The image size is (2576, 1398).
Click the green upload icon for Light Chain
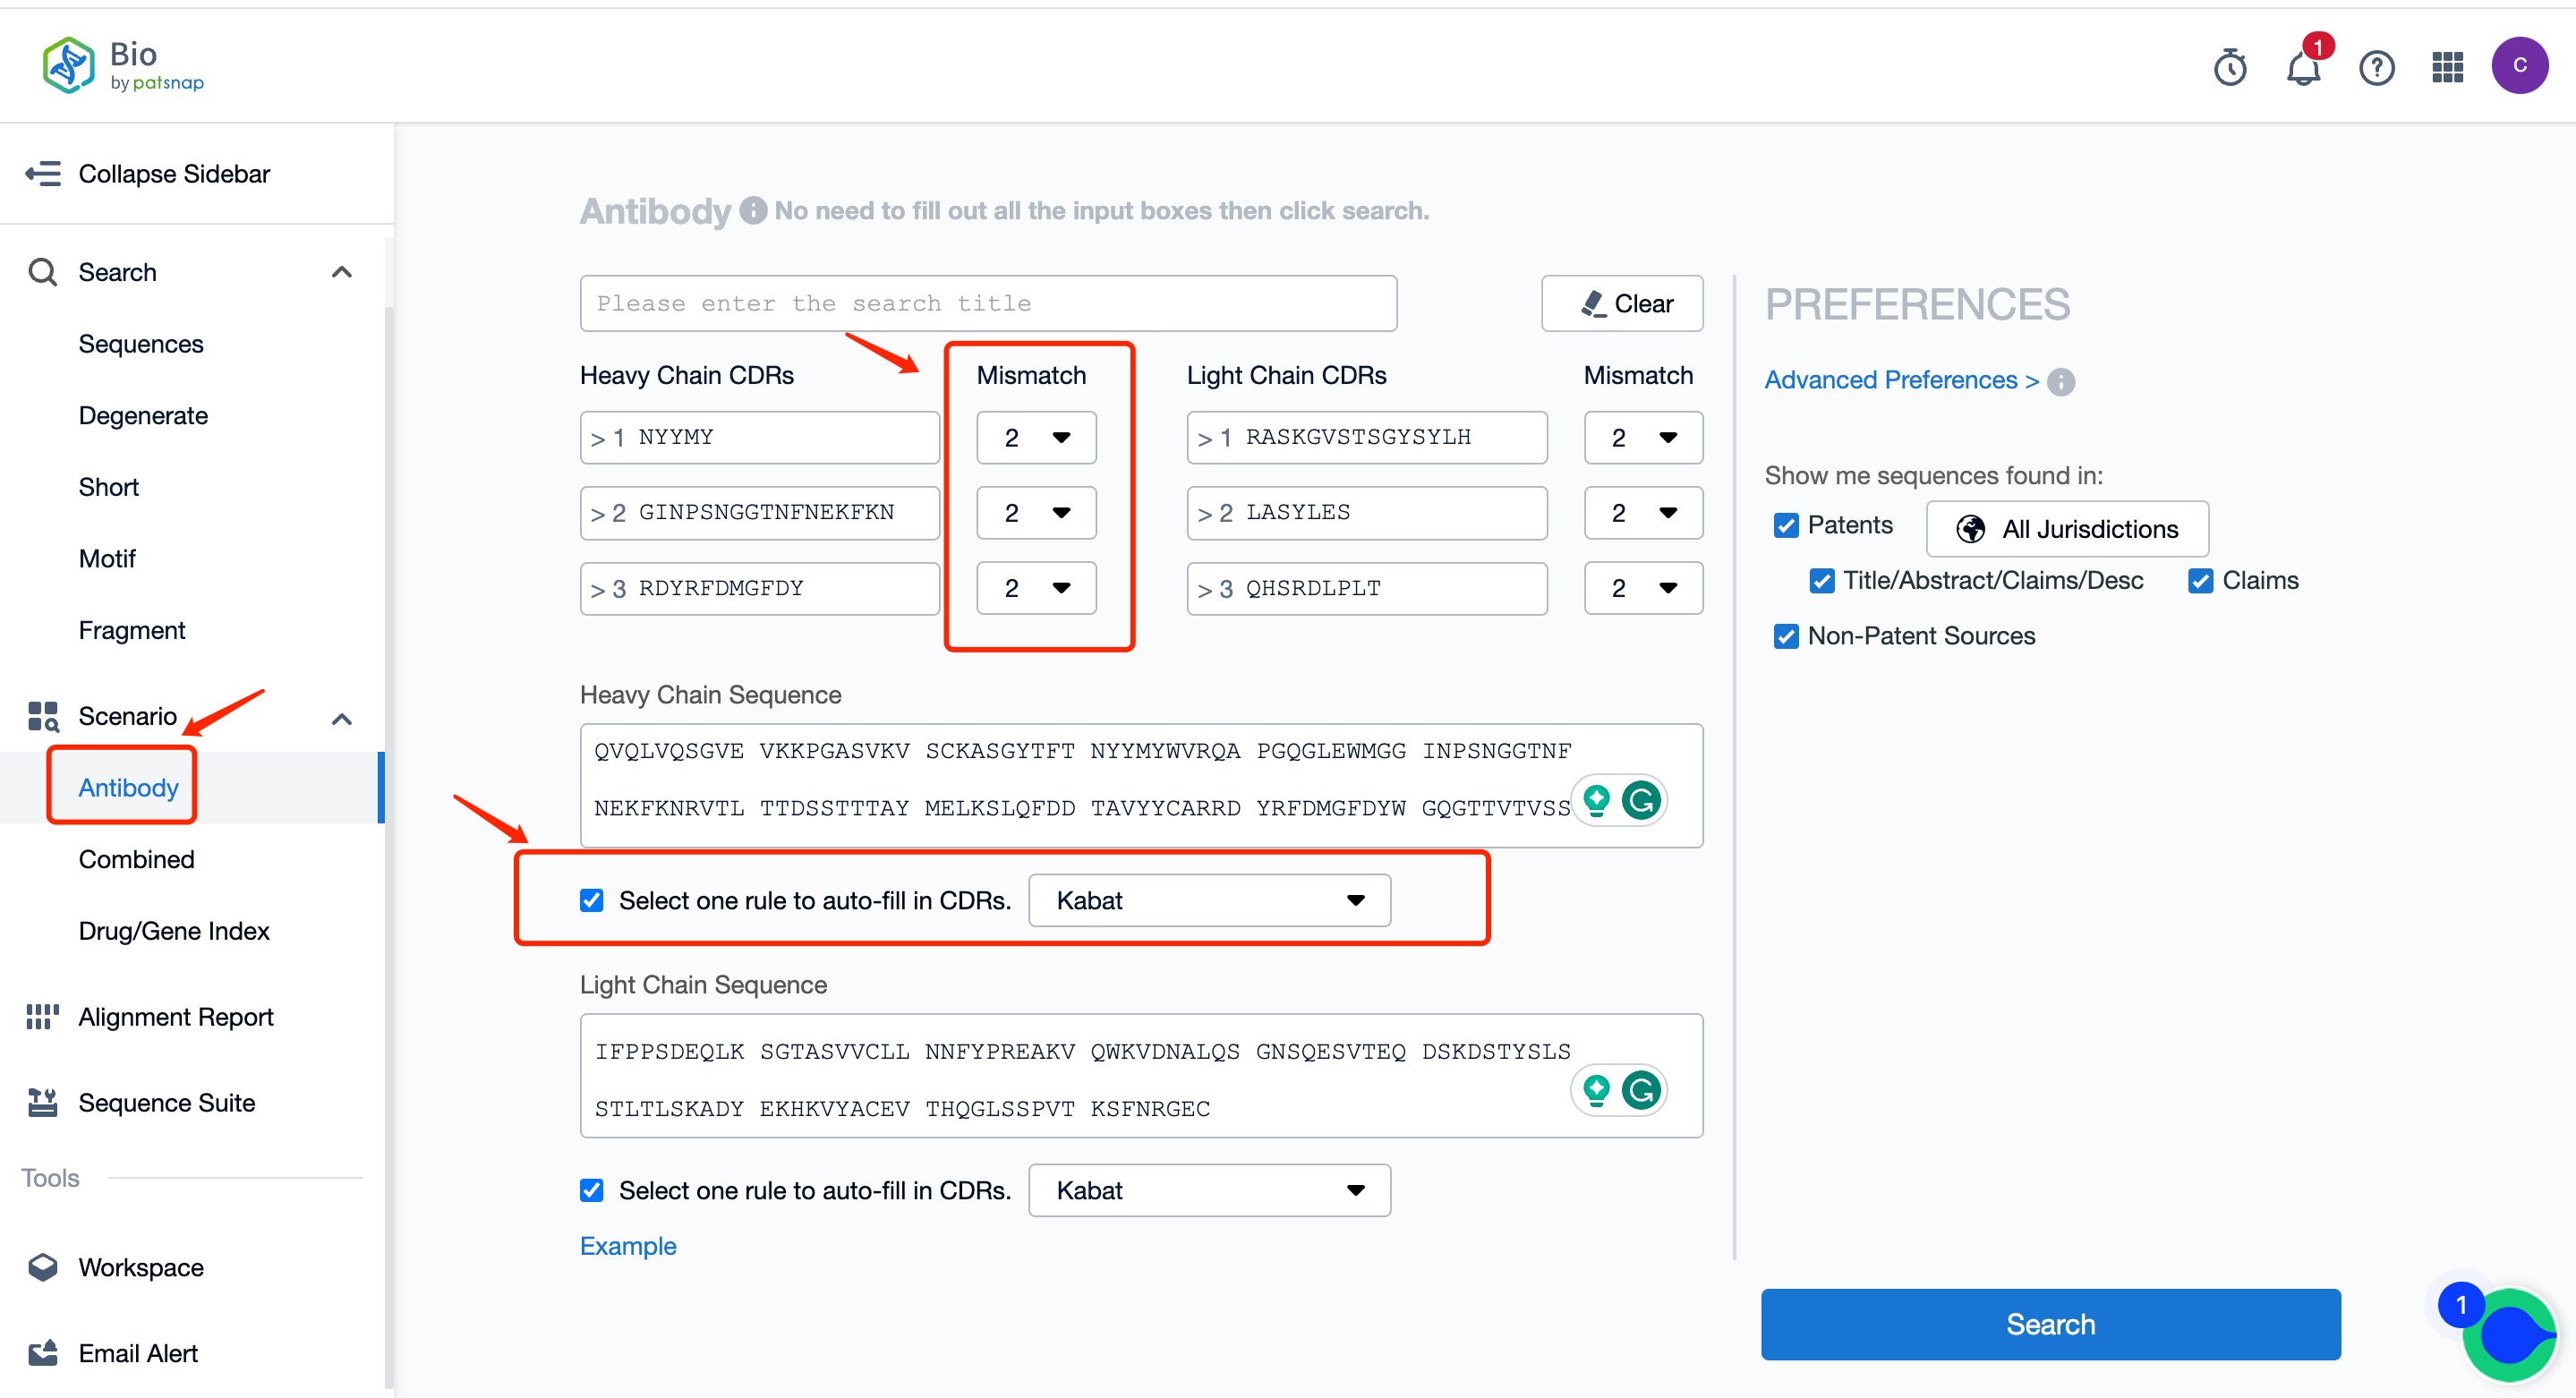pyautogui.click(x=1597, y=1090)
